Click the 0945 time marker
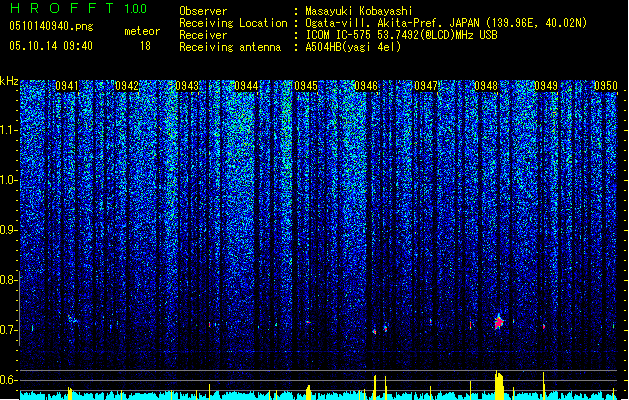Image resolution: width=629 pixels, height=400 pixels. (x=306, y=86)
